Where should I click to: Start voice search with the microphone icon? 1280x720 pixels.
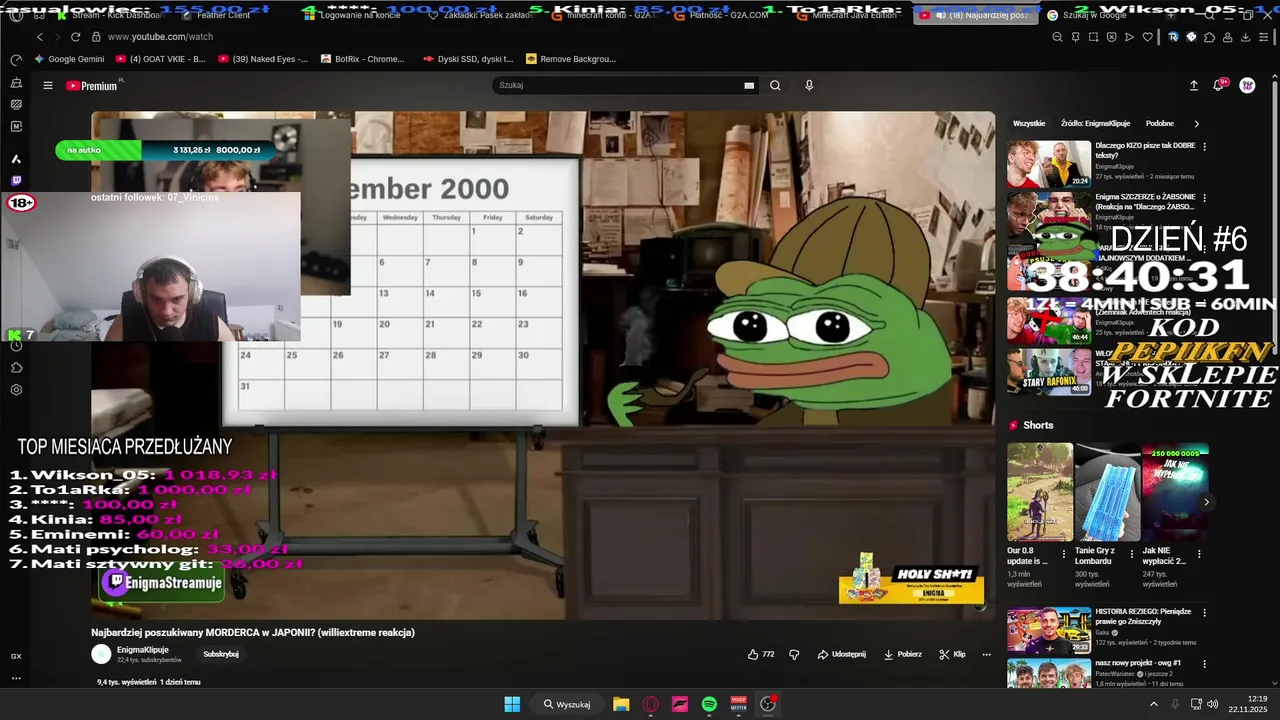click(809, 86)
